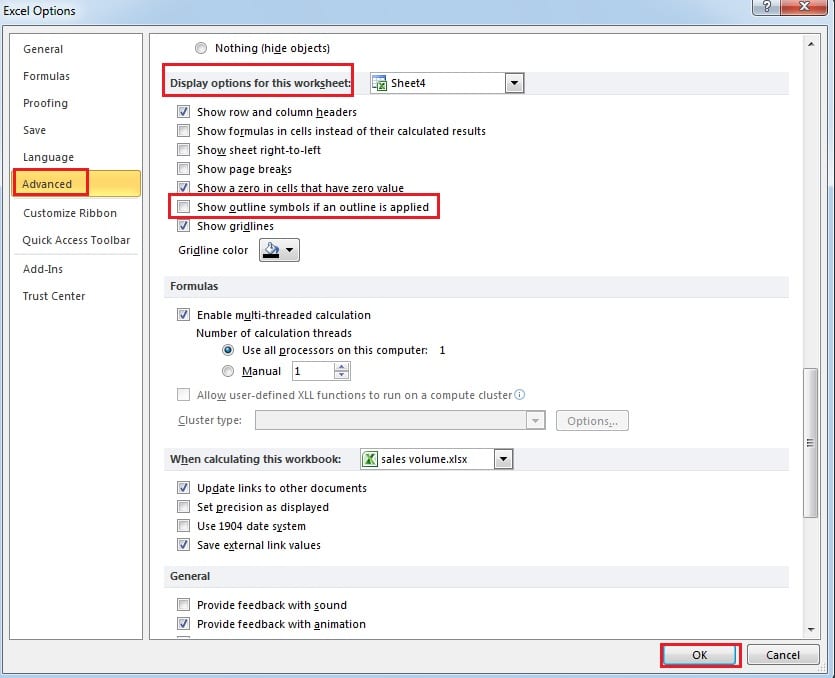
Task: Expand the Sheet4 worksheet dropdown
Action: (514, 83)
